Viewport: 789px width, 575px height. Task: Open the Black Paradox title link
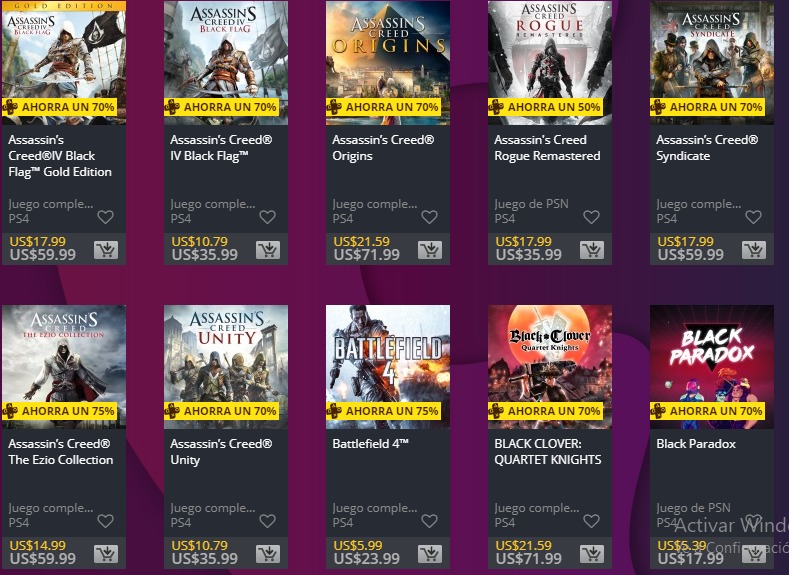click(696, 444)
